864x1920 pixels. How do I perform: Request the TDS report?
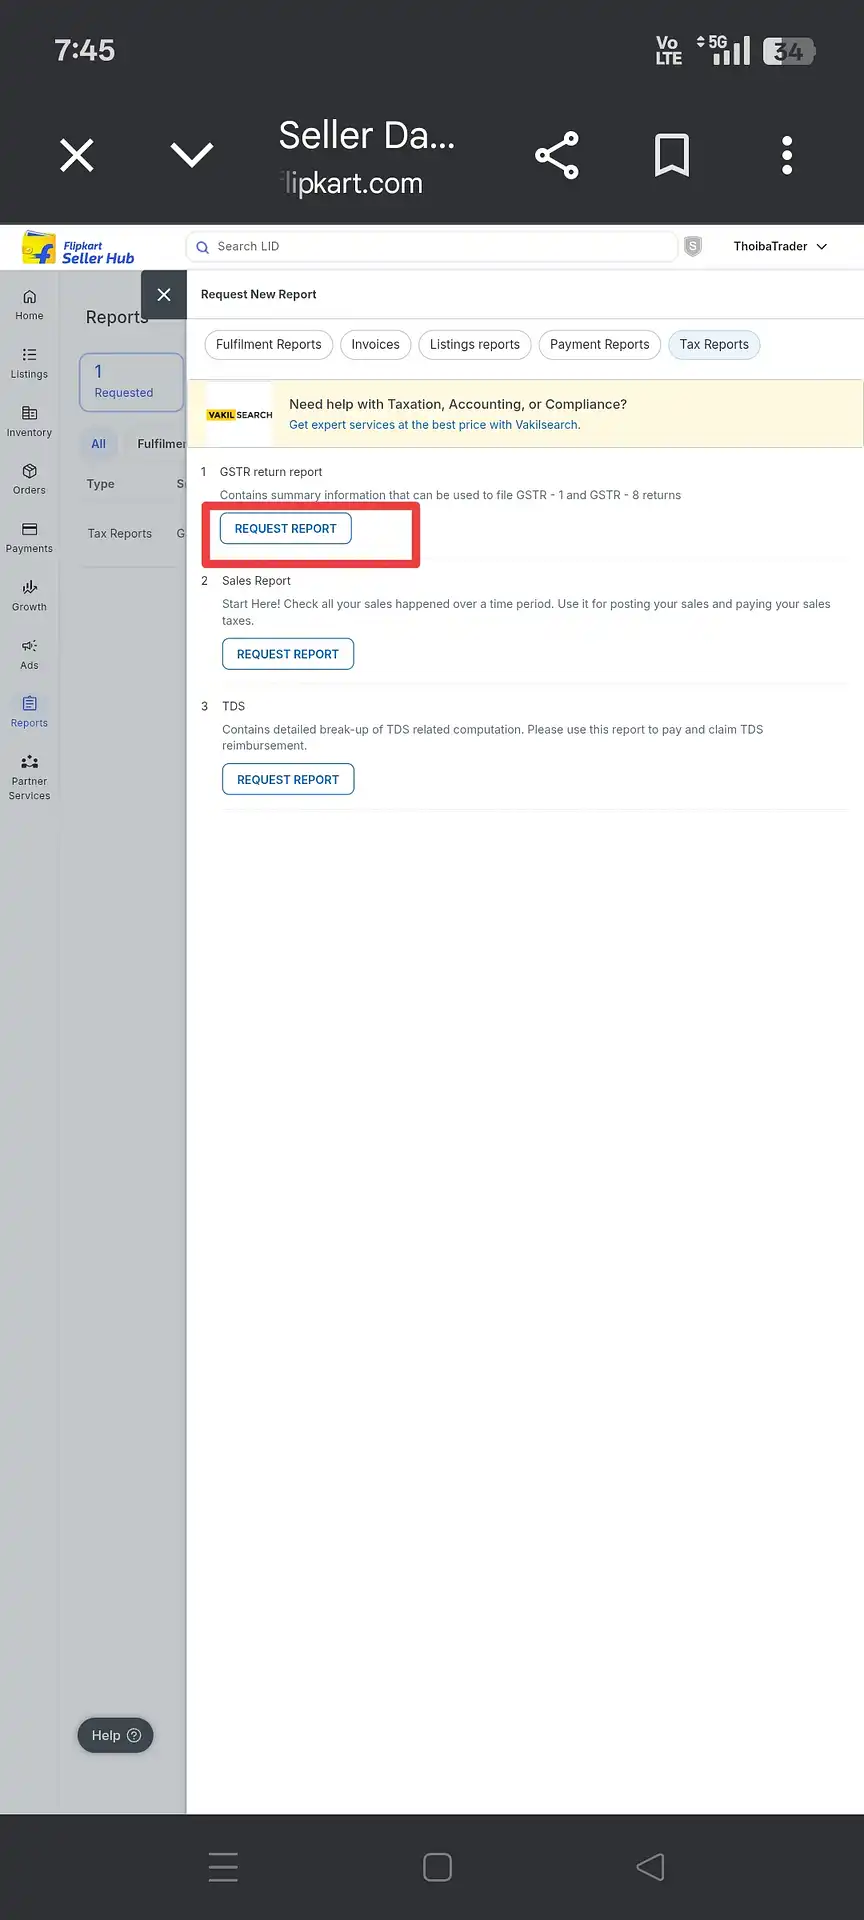pos(288,779)
